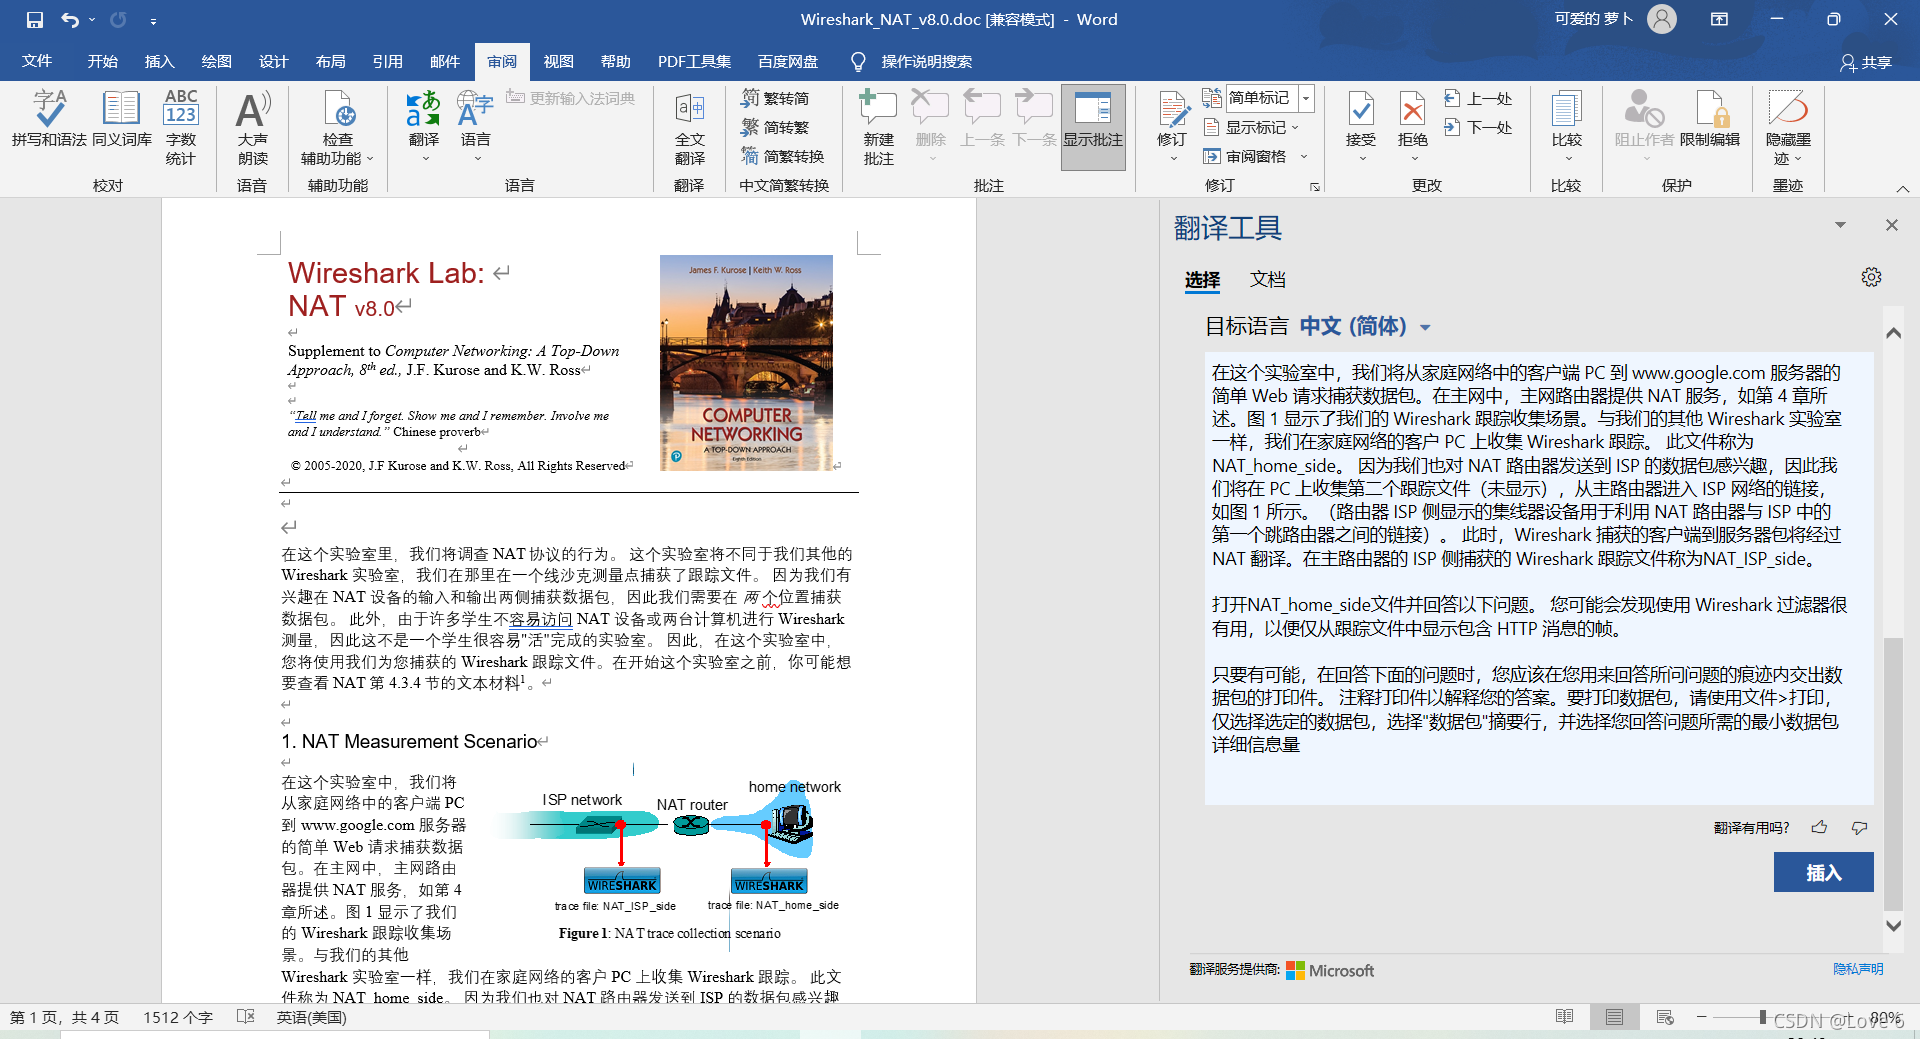Collapse the ribbon with the chevron
1920x1039 pixels.
[1903, 188]
